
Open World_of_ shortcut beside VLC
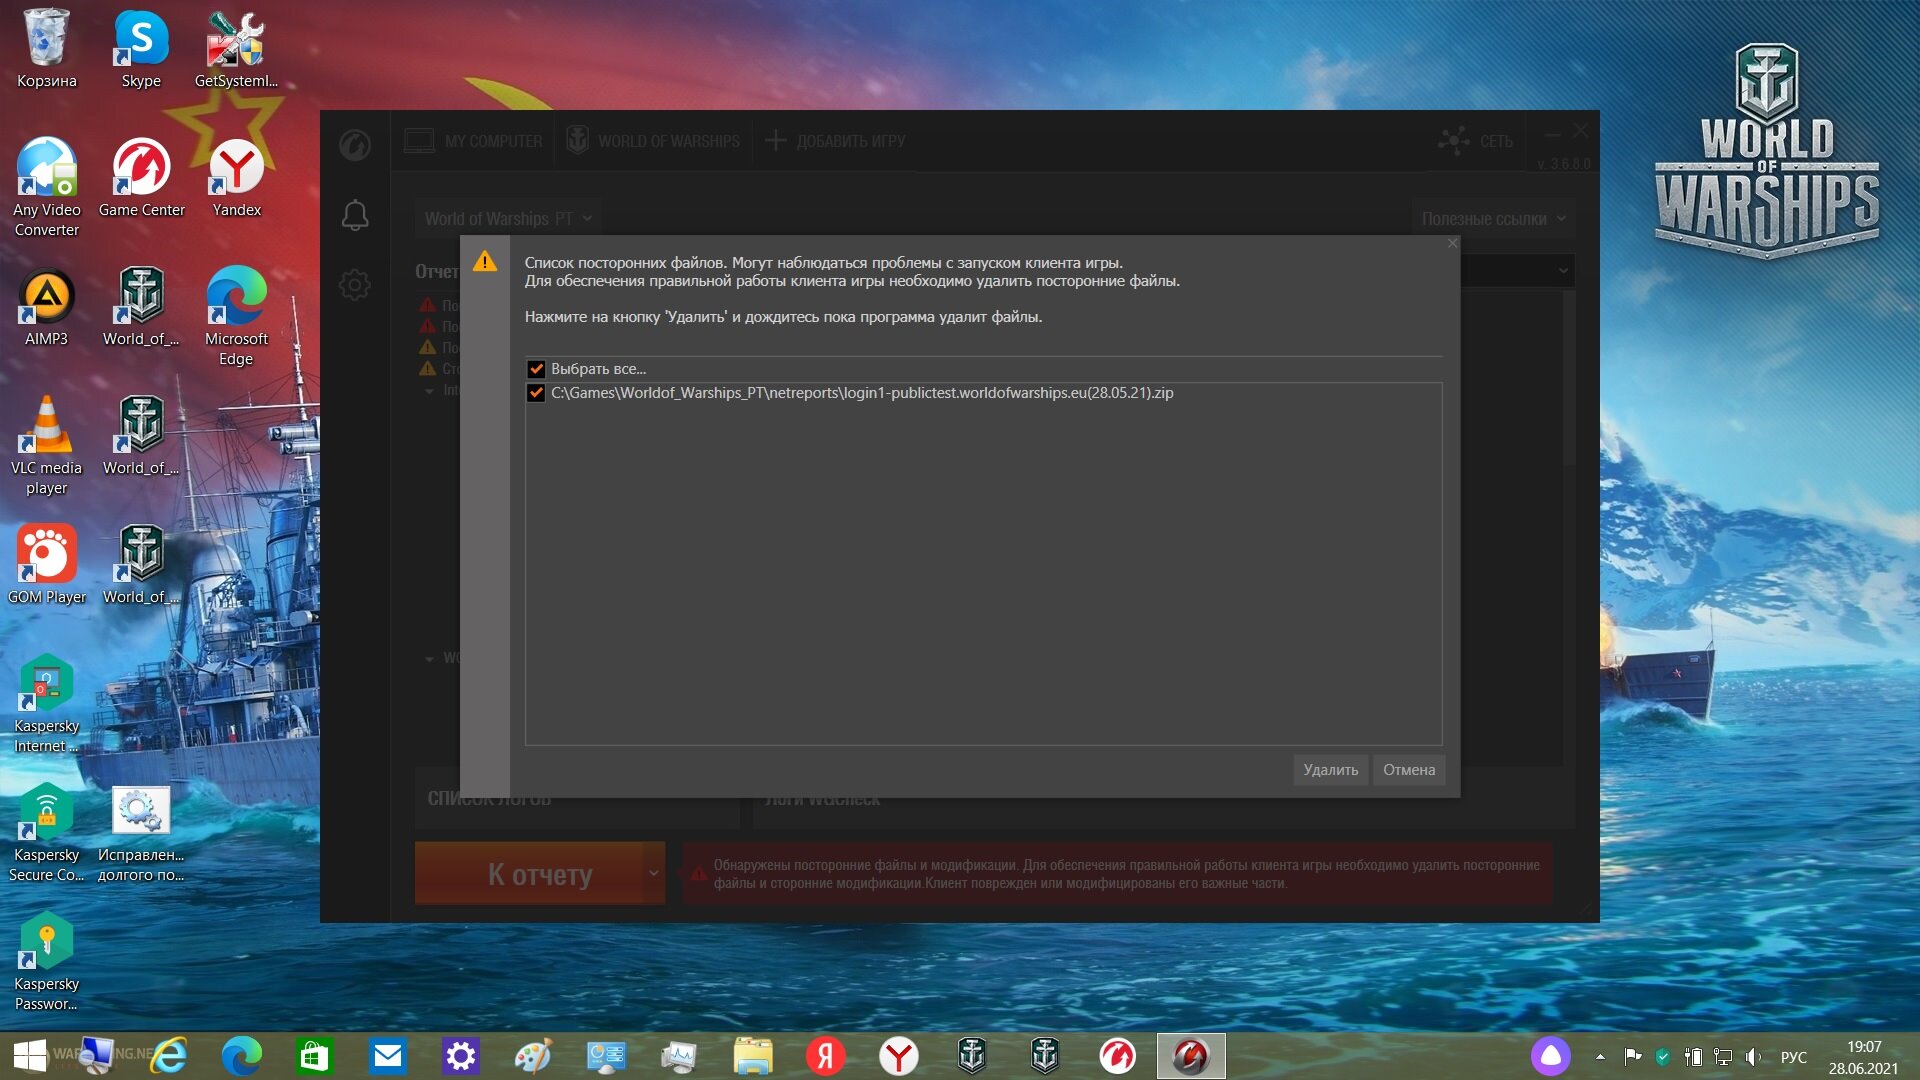point(141,435)
